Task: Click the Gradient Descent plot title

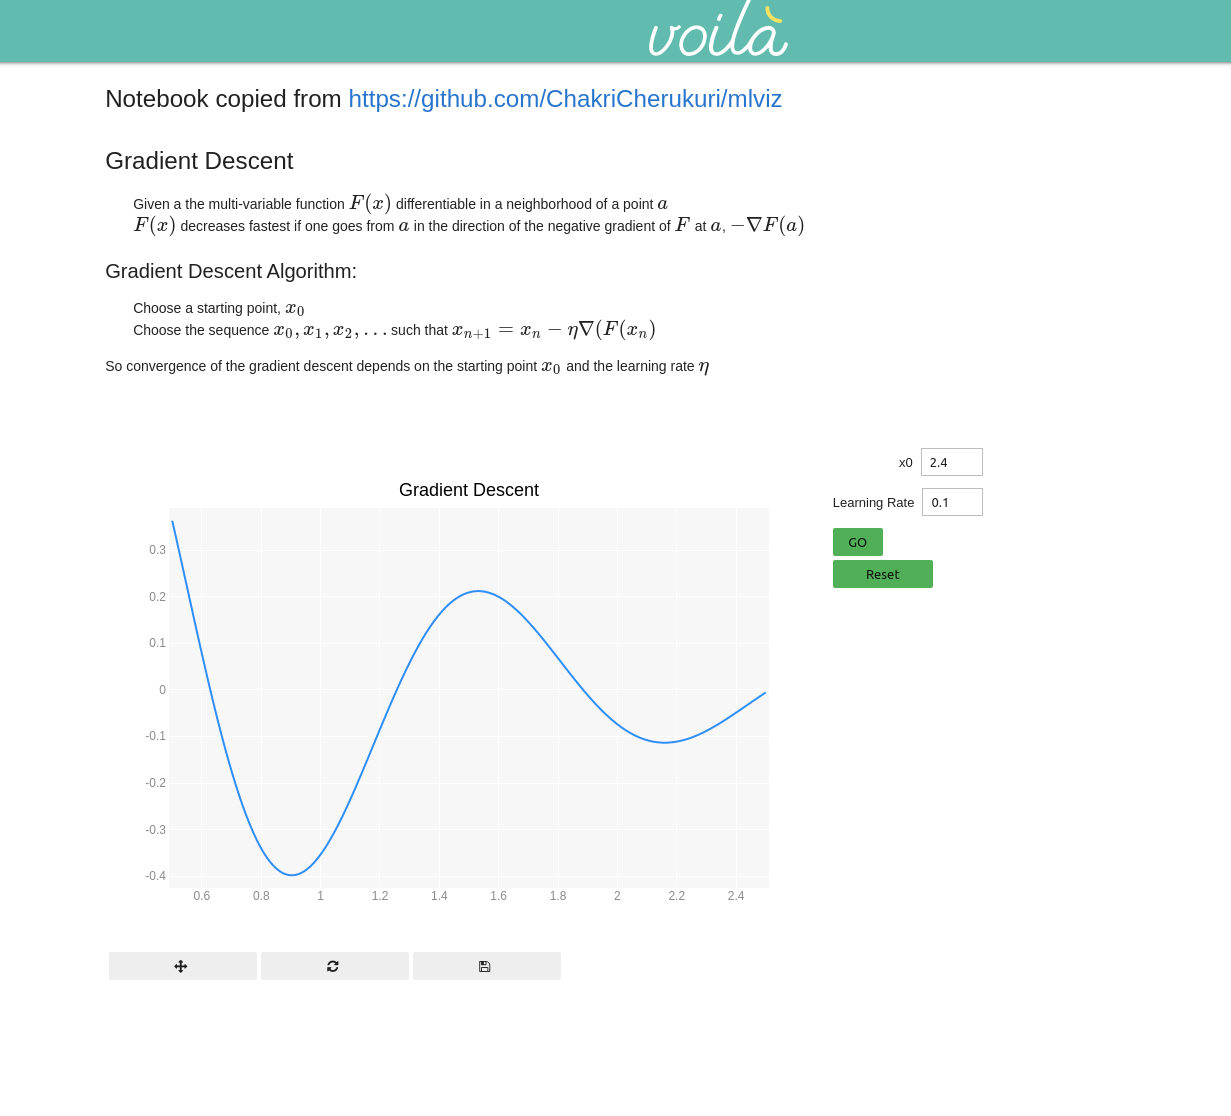Action: click(x=468, y=490)
